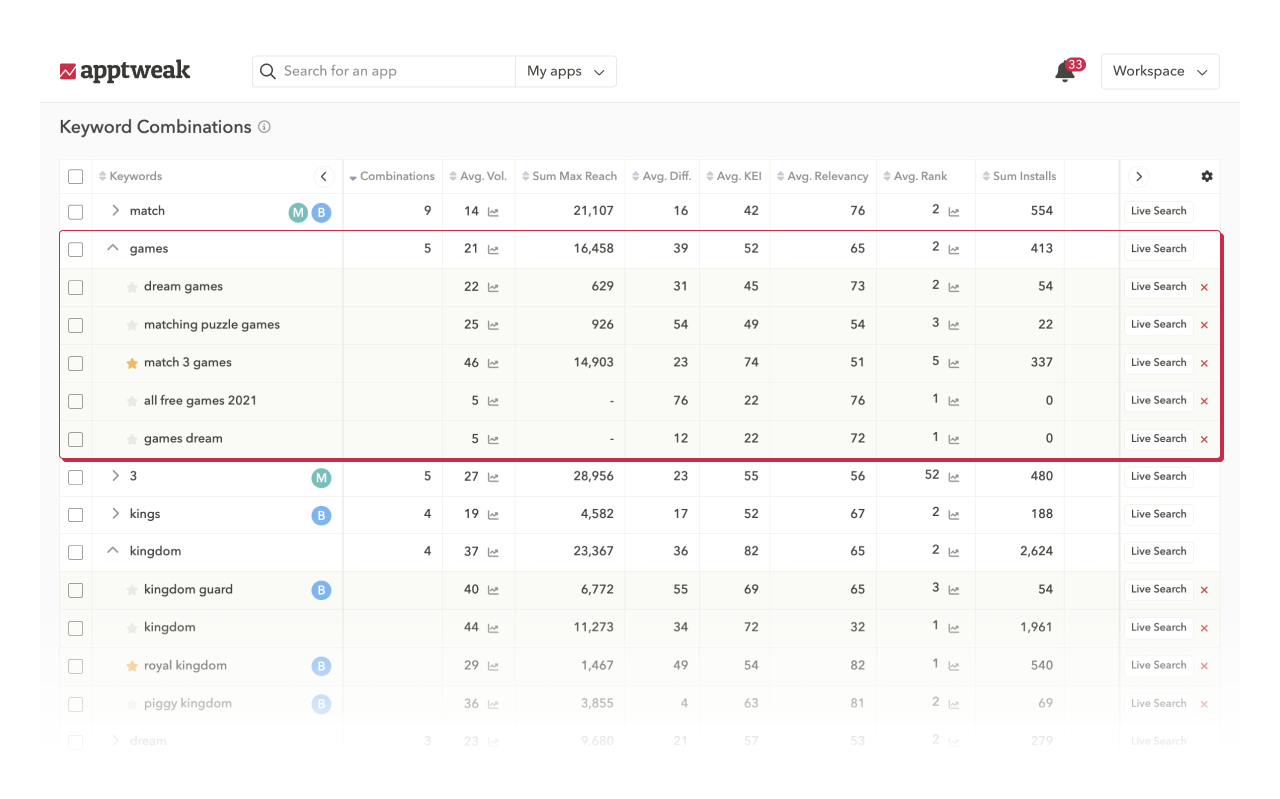Expand the 'match' keyword group

[x=116, y=210]
